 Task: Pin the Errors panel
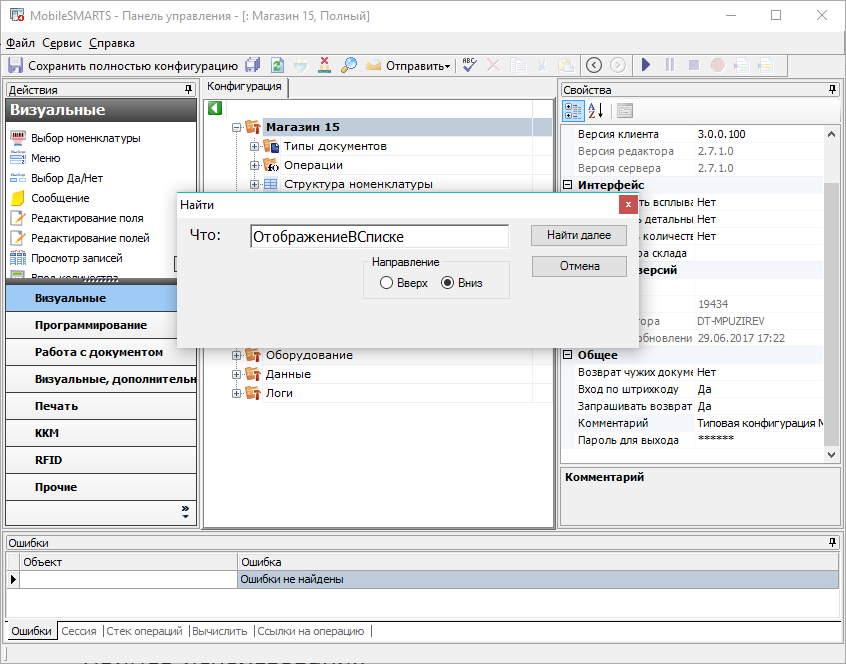pyautogui.click(x=833, y=543)
